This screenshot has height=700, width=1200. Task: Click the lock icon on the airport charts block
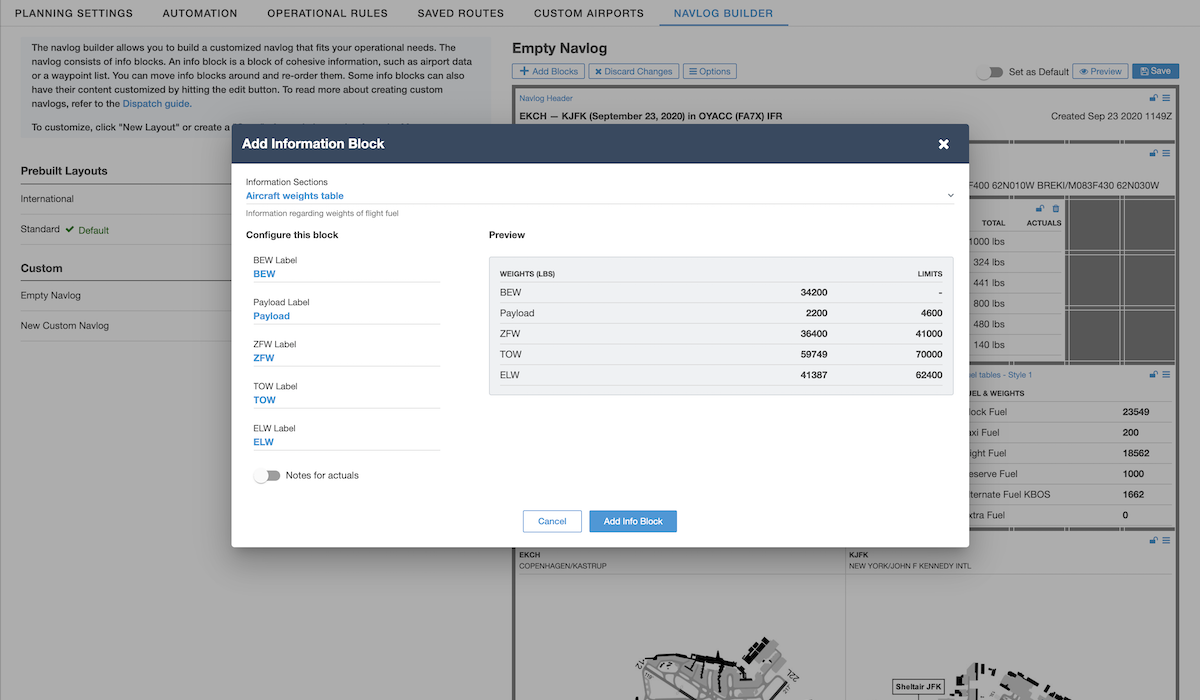[x=1154, y=541]
